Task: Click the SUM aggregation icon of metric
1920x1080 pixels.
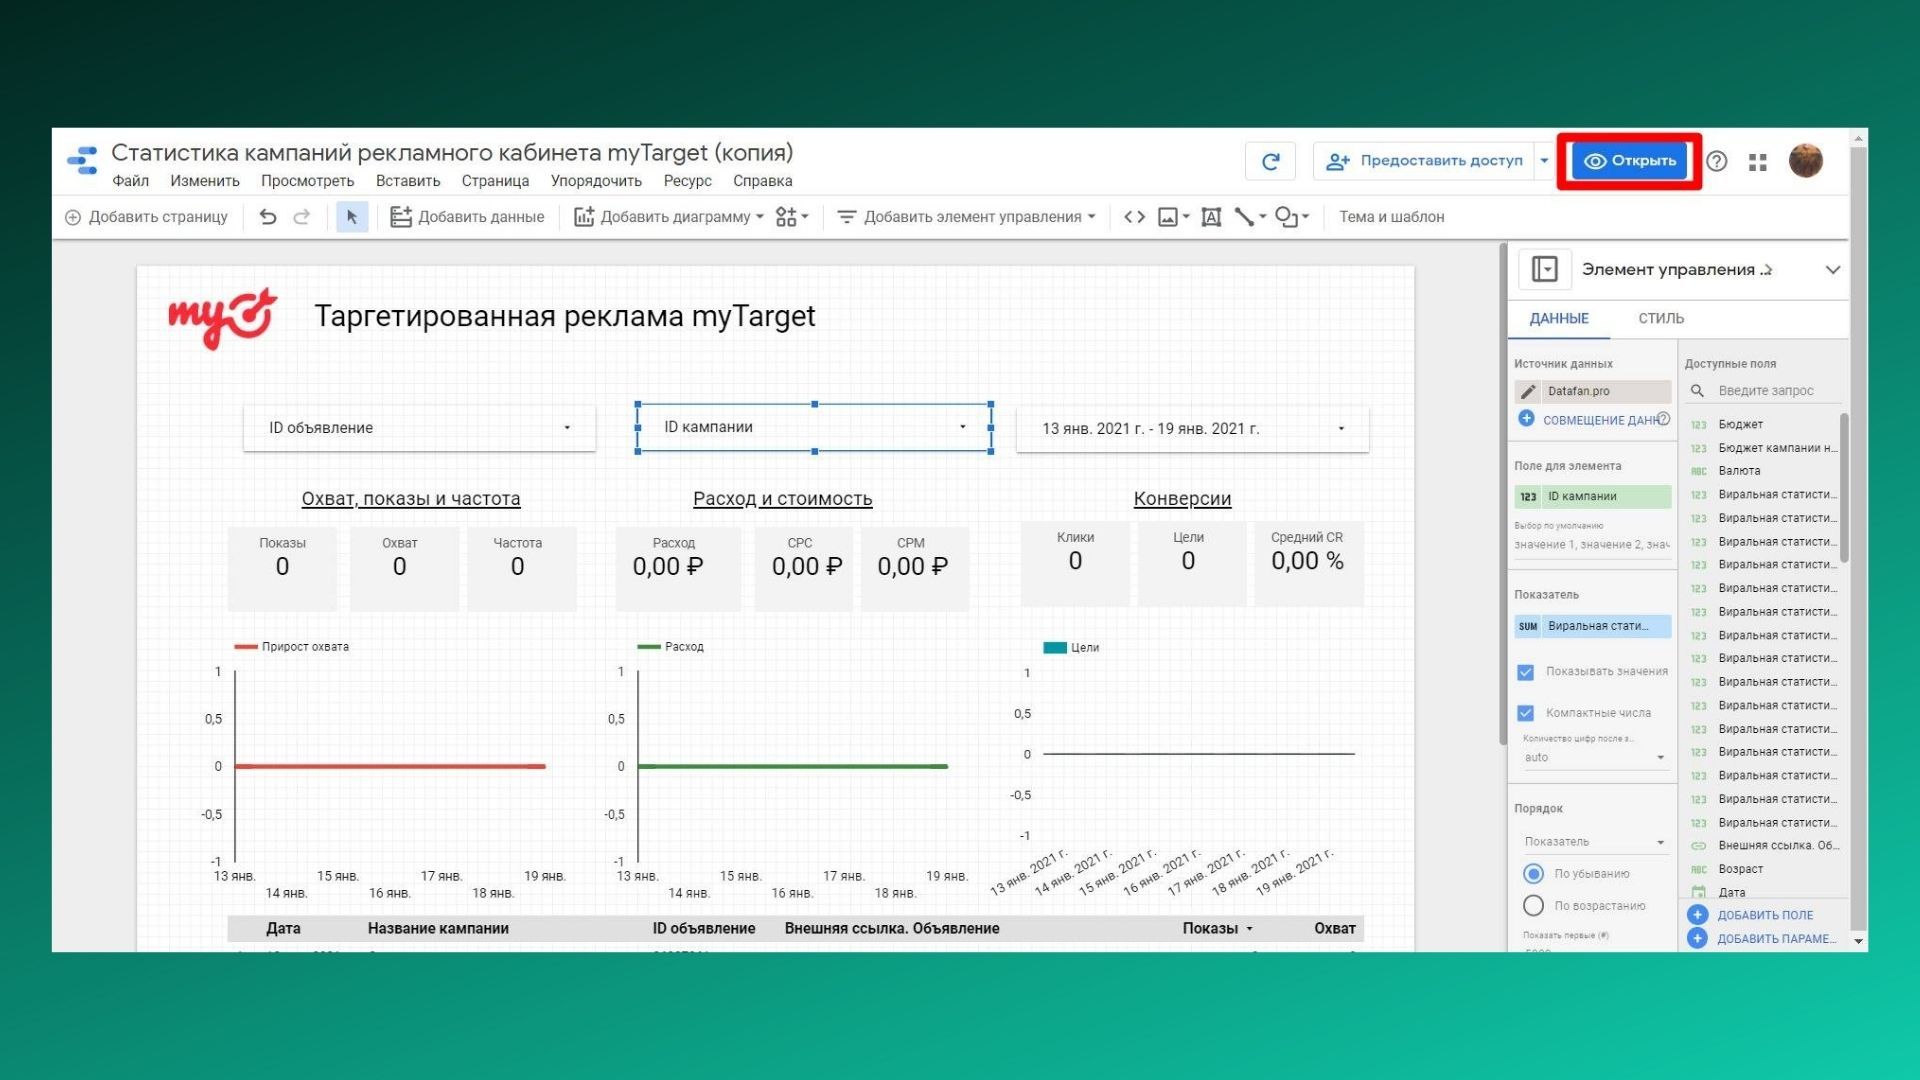Action: coord(1528,626)
